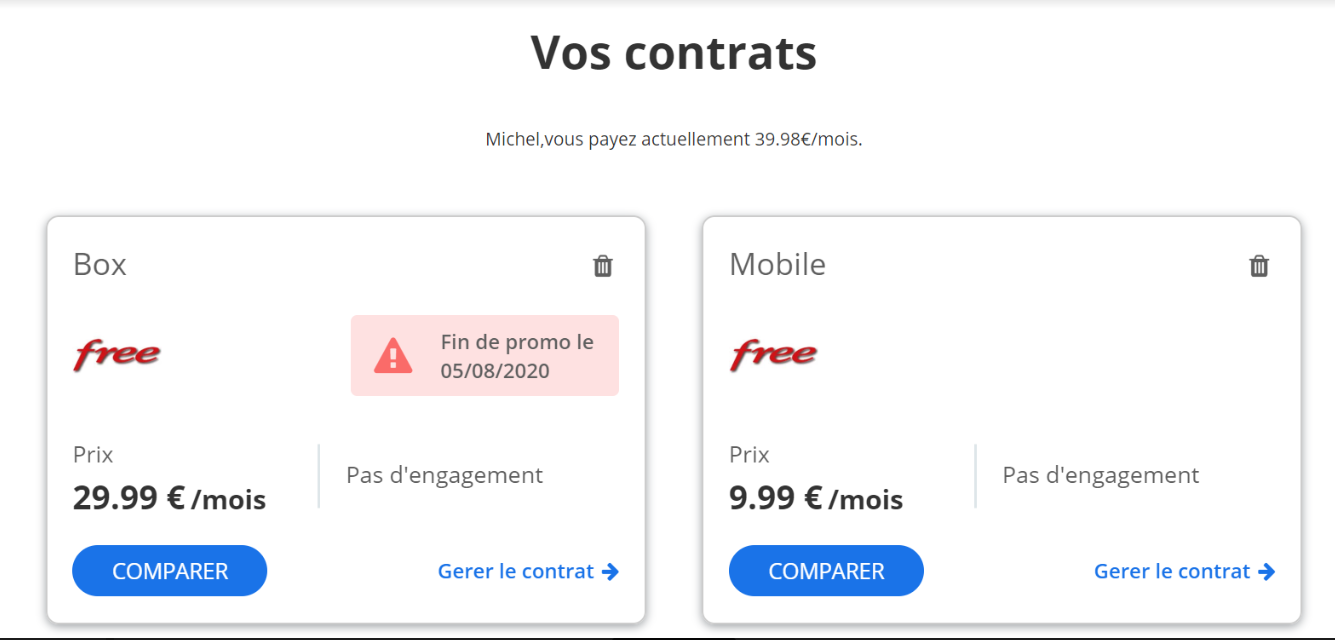The image size is (1335, 640).
Task: Click the 9.99 € /mois price
Action: click(815, 498)
